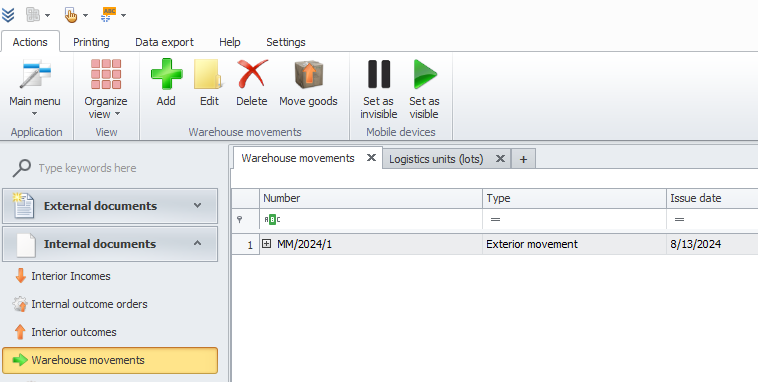Open Organize view grid icon

[x=106, y=74]
